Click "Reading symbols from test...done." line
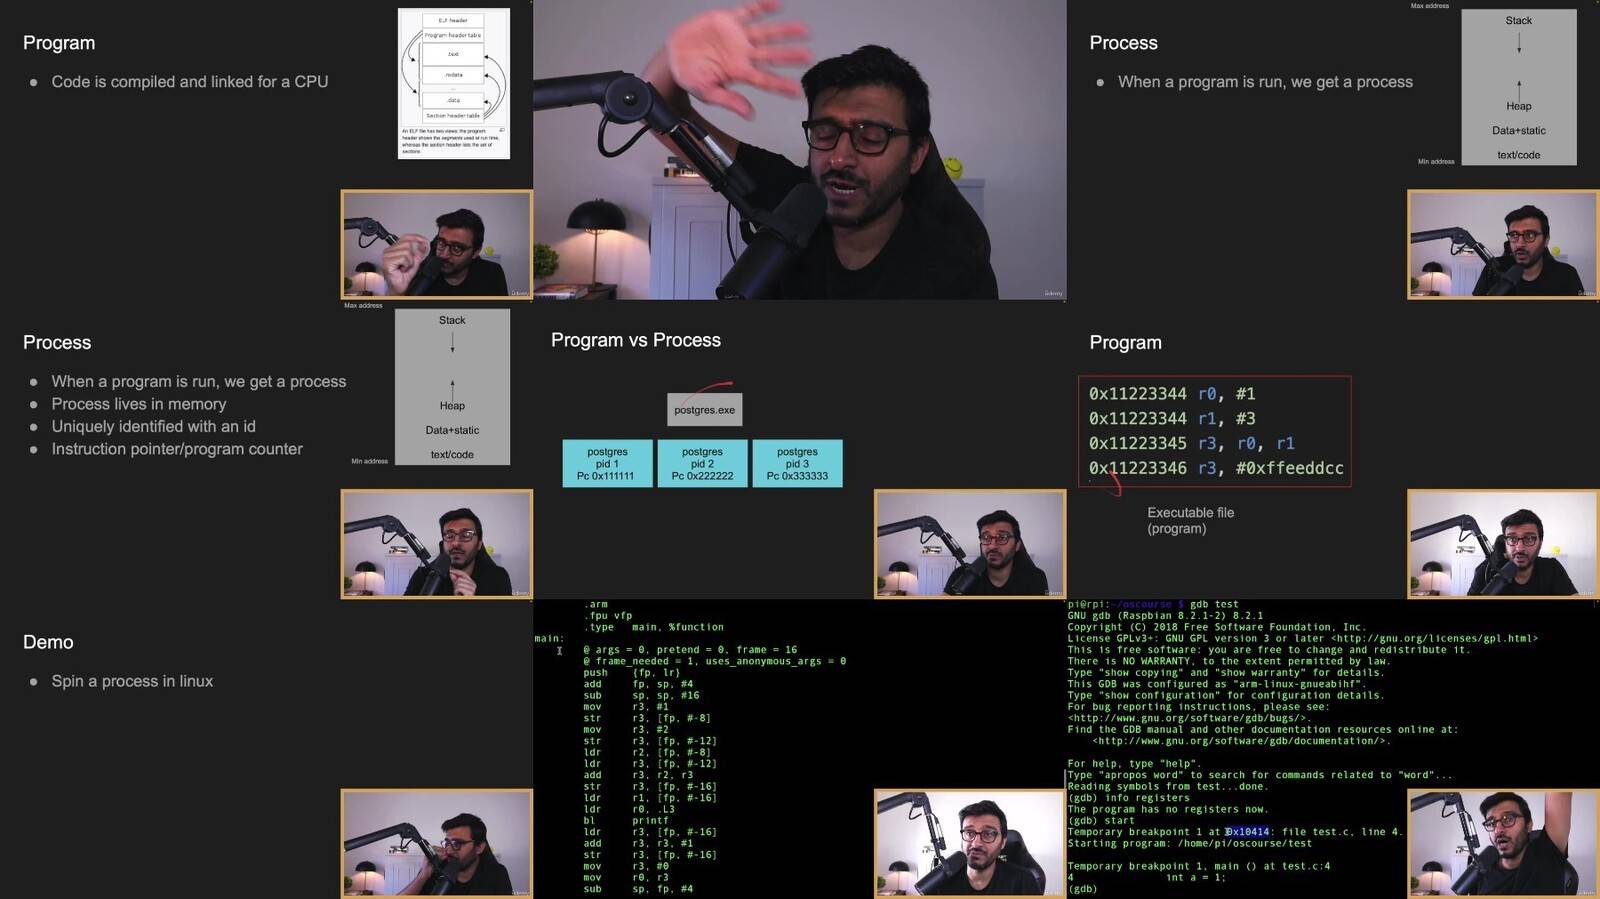The width and height of the screenshot is (1600, 899). click(x=1167, y=787)
